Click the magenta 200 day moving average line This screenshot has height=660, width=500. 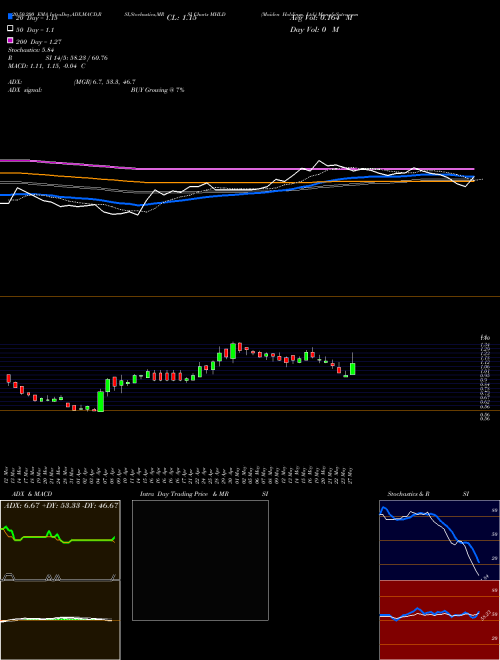click(236, 168)
